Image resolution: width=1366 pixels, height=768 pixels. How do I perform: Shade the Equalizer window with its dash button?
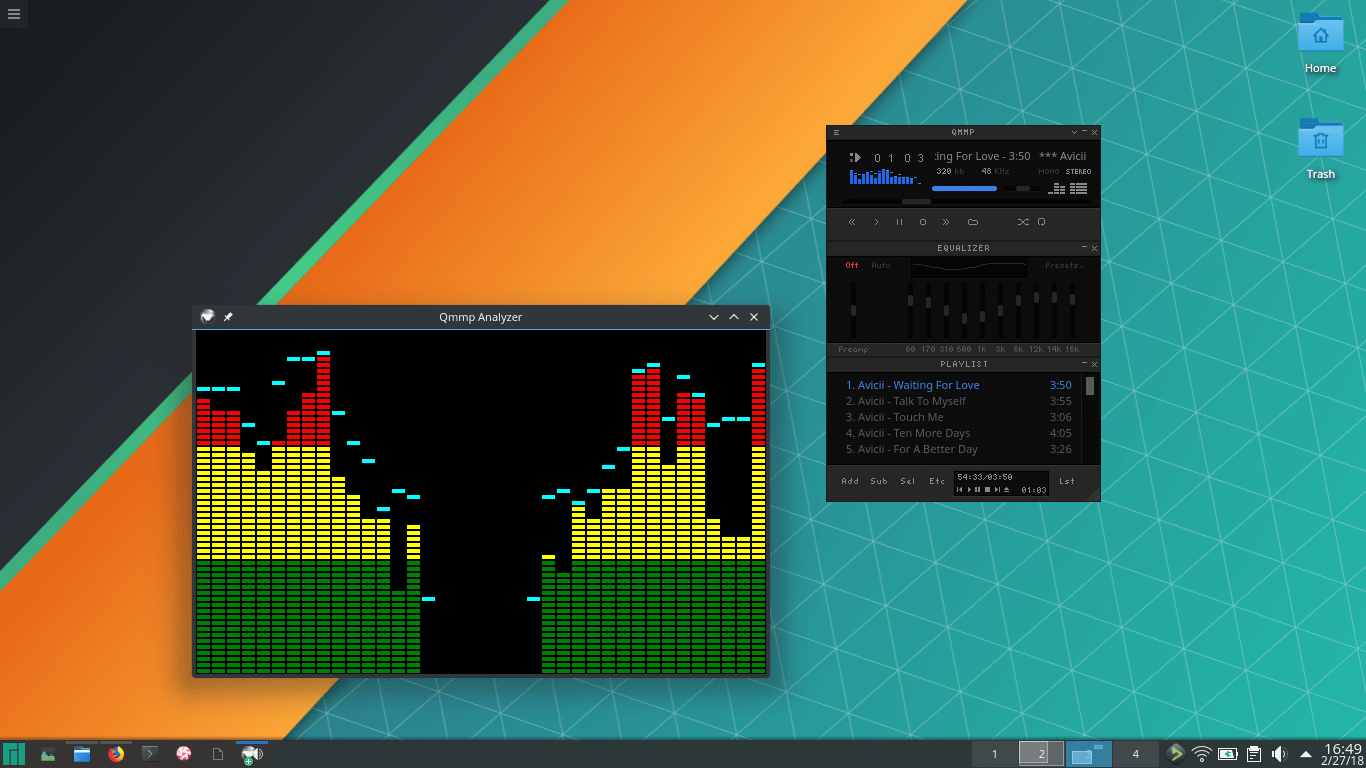pos(1084,248)
